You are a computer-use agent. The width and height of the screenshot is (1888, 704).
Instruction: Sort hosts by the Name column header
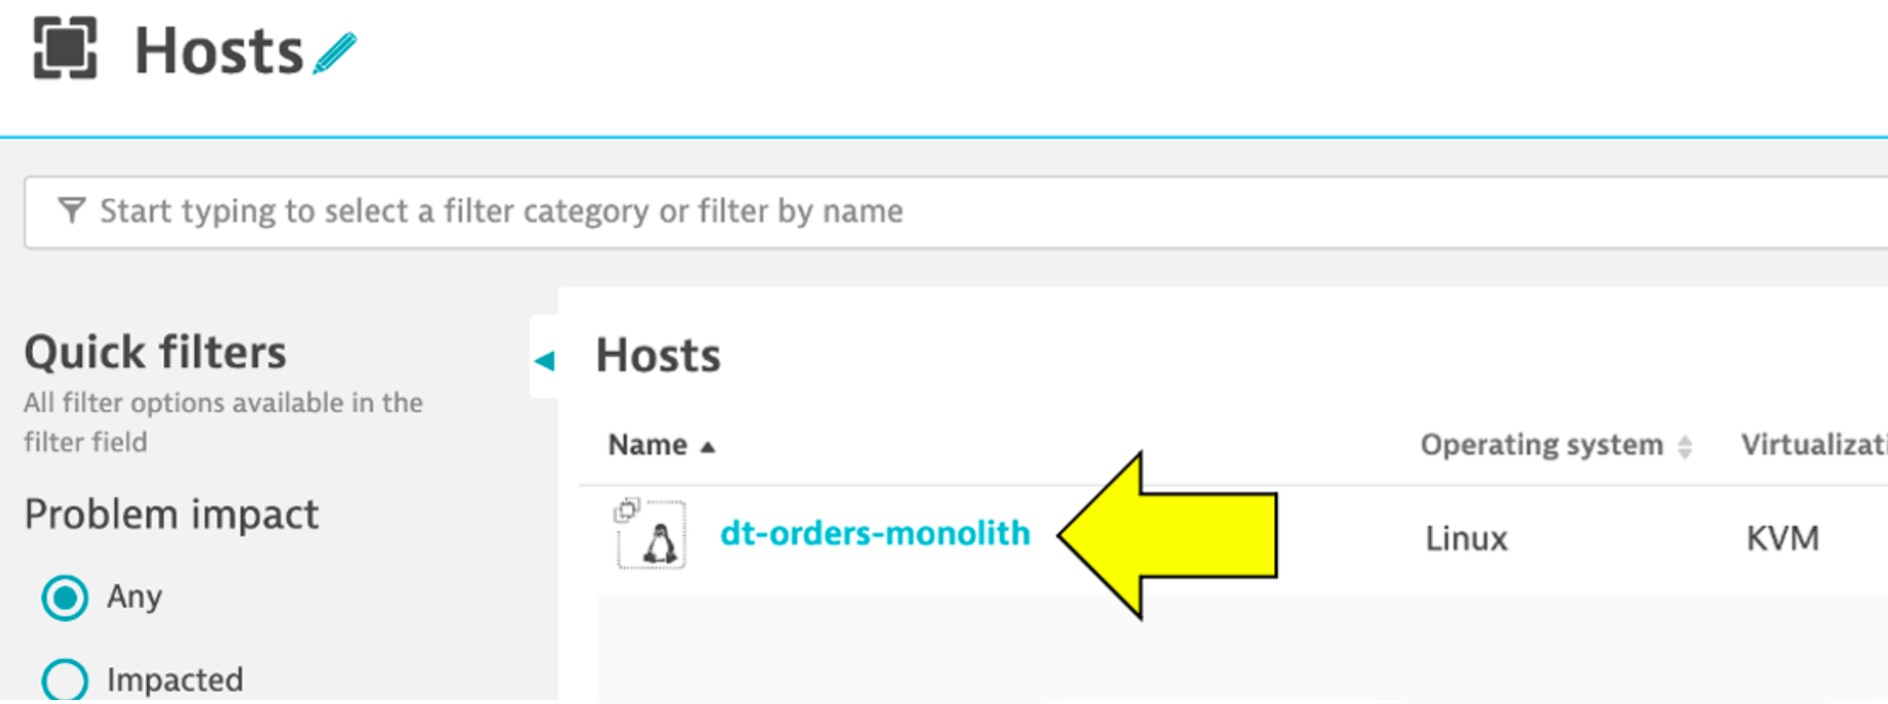point(647,445)
